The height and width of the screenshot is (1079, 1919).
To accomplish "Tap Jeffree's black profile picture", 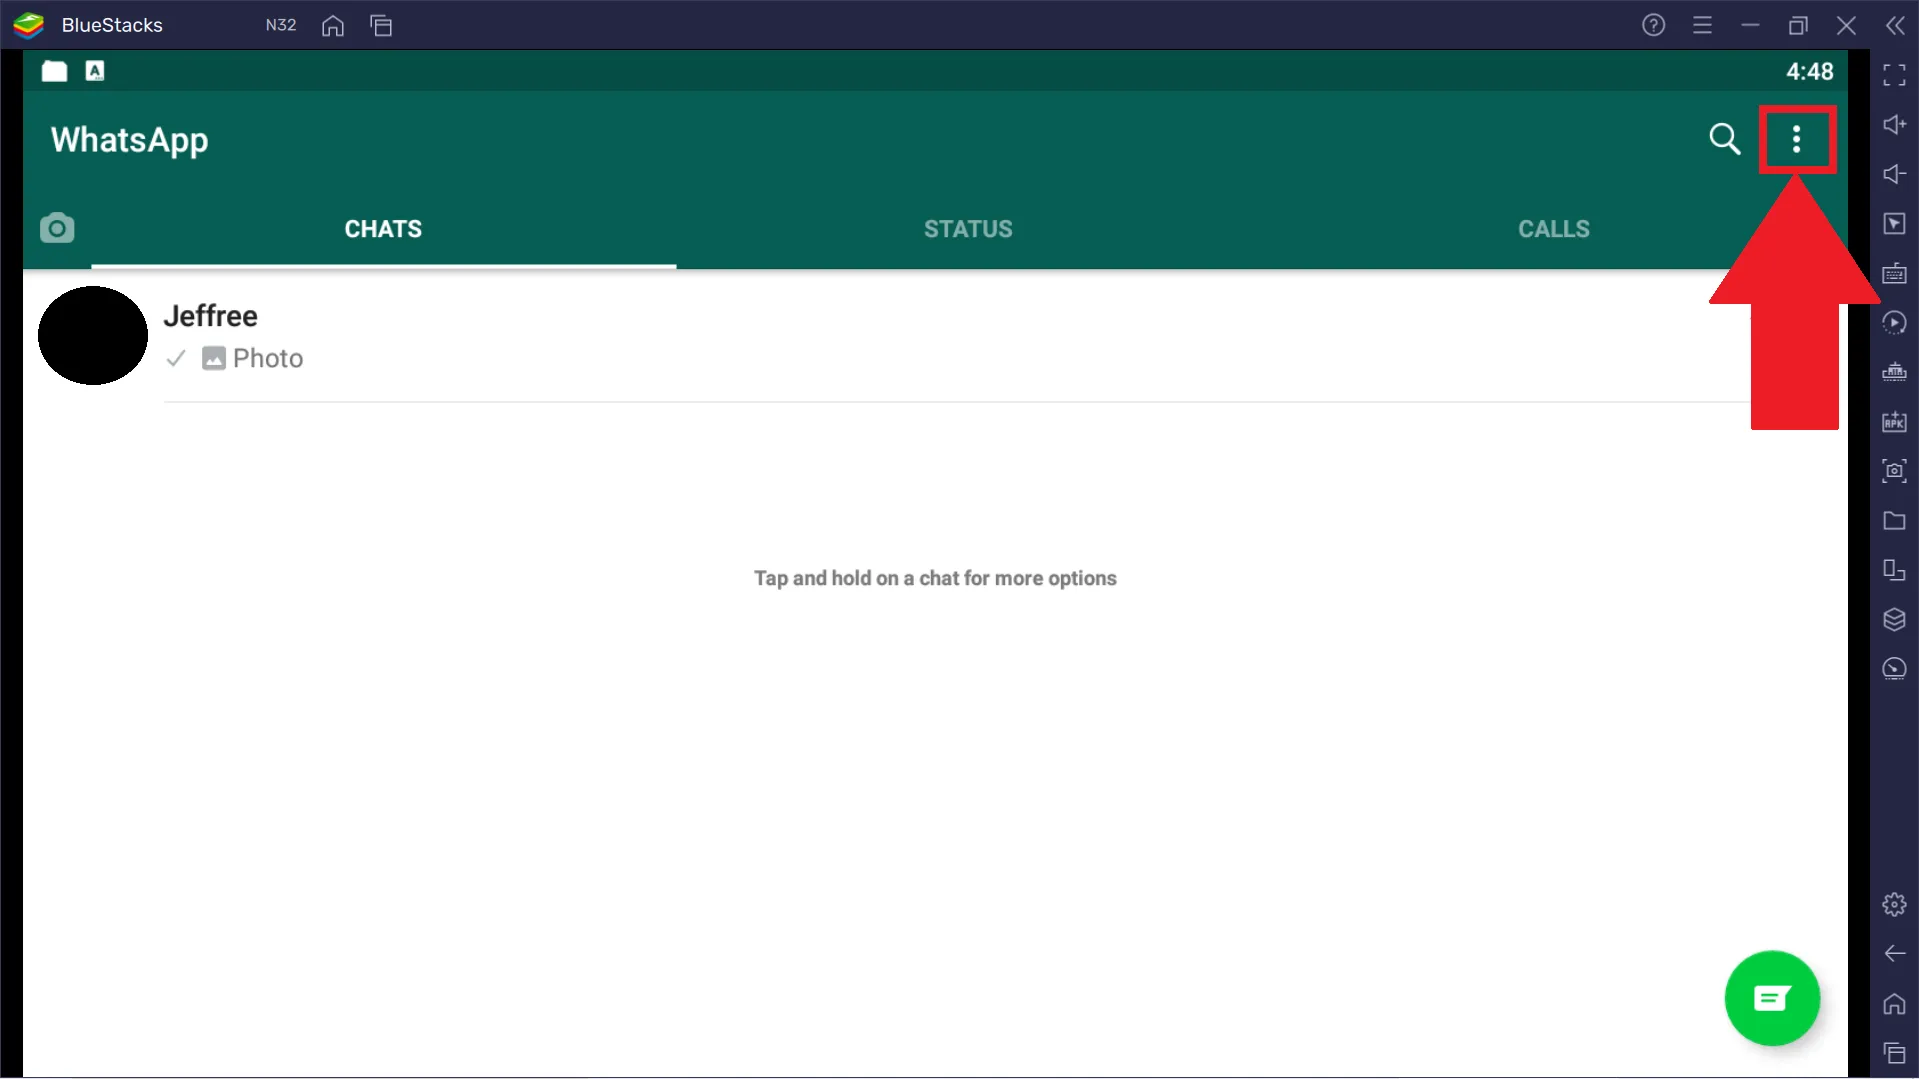I will click(93, 335).
